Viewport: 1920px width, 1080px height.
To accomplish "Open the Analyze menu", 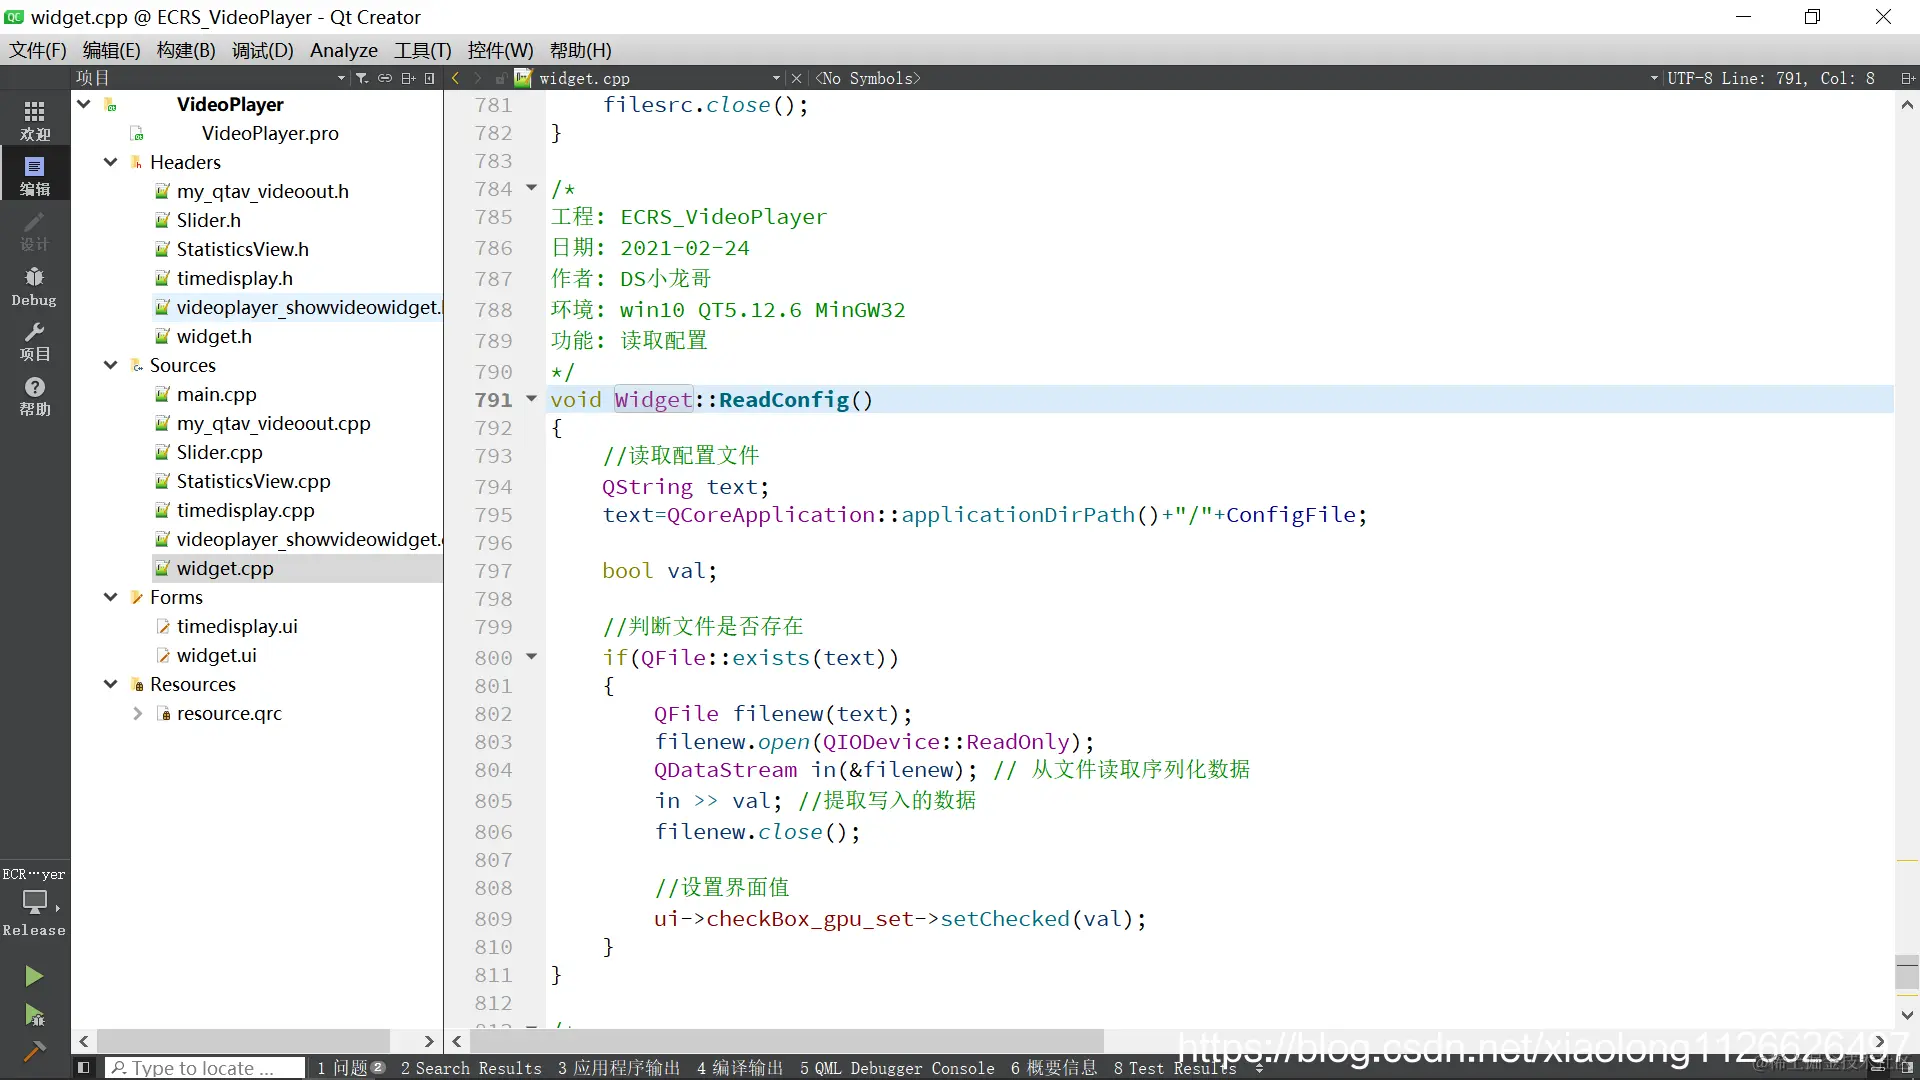I will (x=343, y=50).
